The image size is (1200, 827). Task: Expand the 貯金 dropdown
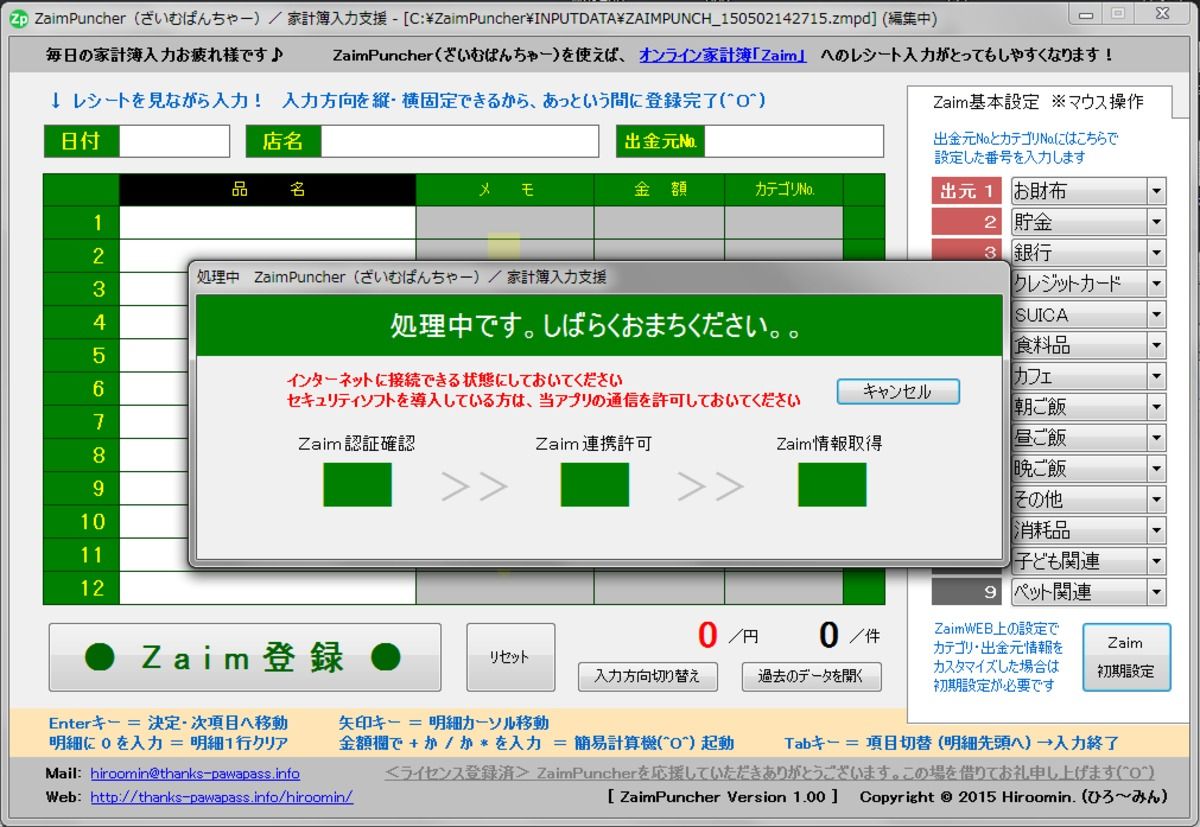(1156, 222)
